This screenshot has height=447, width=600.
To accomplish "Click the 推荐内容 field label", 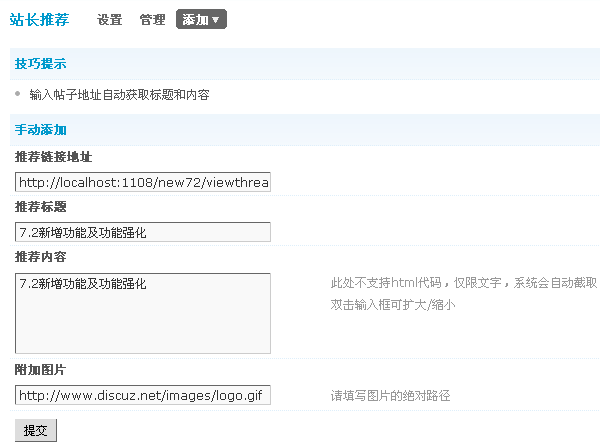I will pyautogui.click(x=40, y=257).
